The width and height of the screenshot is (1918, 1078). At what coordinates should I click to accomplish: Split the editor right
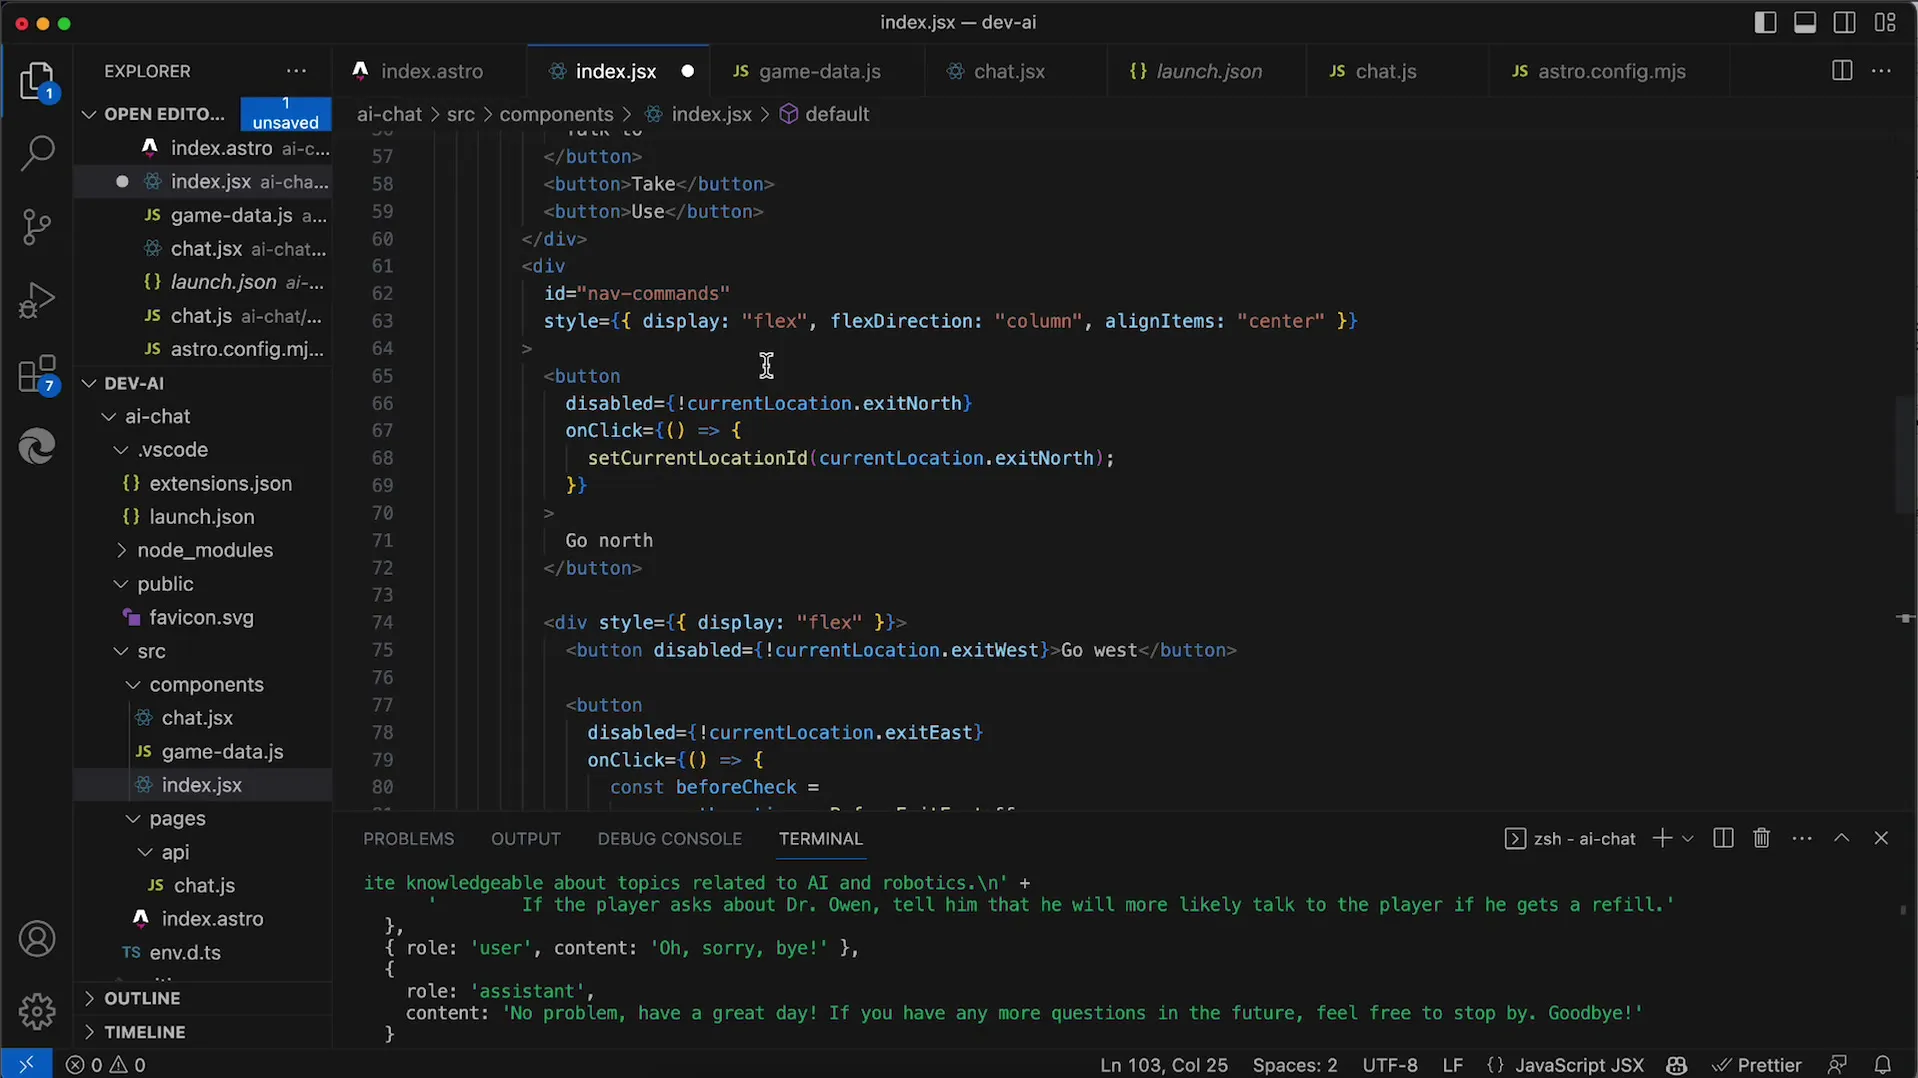[1842, 71]
